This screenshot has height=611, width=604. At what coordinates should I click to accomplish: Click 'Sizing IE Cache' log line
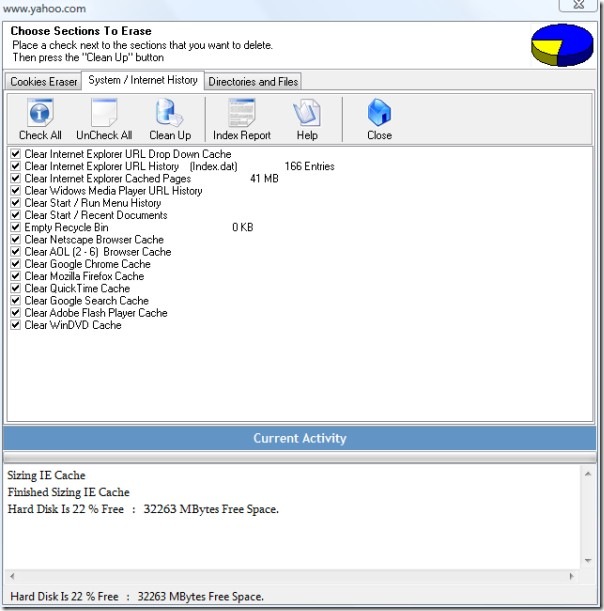click(x=46, y=475)
